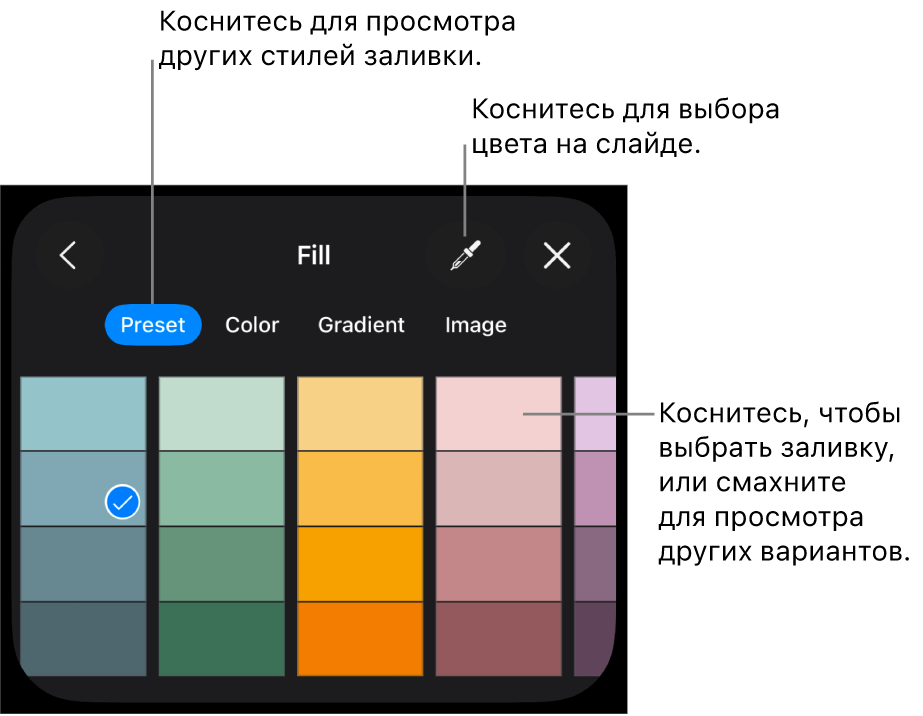This screenshot has height=716, width=923.
Task: Select the dusty rose swatch
Action: [498, 563]
